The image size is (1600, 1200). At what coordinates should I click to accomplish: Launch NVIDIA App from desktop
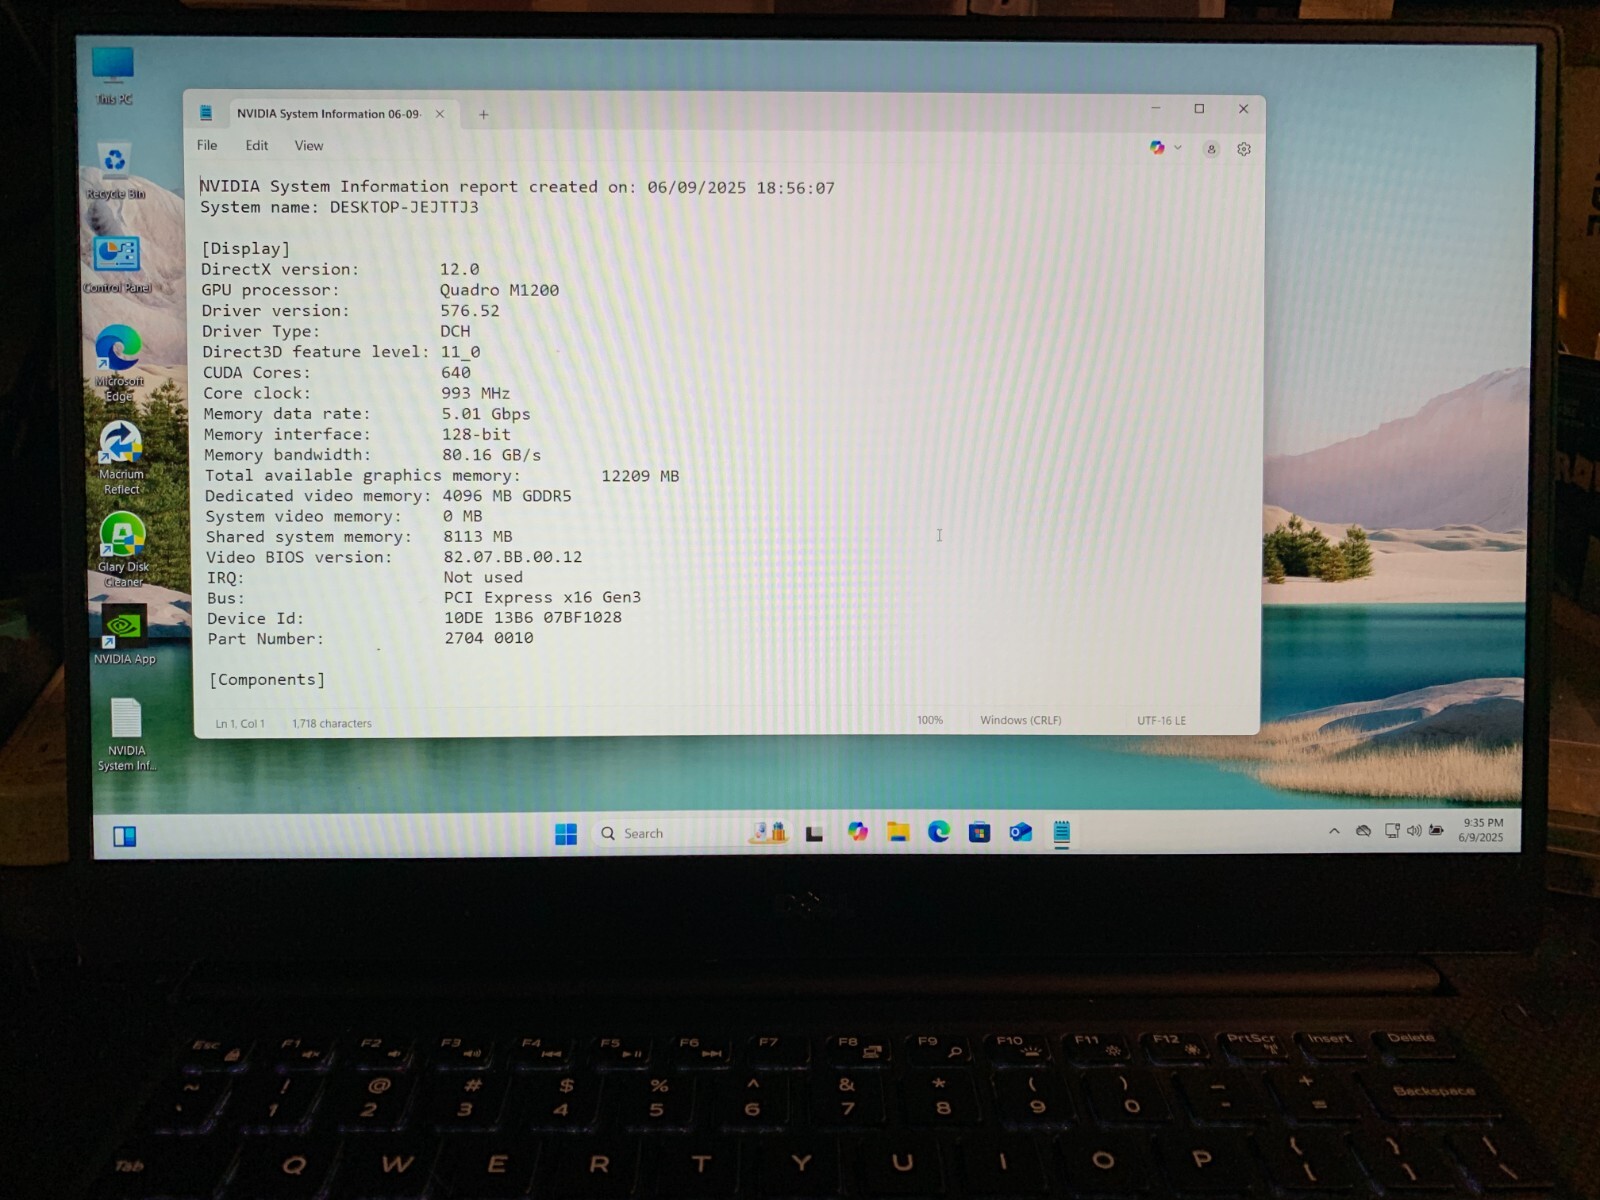tap(124, 634)
